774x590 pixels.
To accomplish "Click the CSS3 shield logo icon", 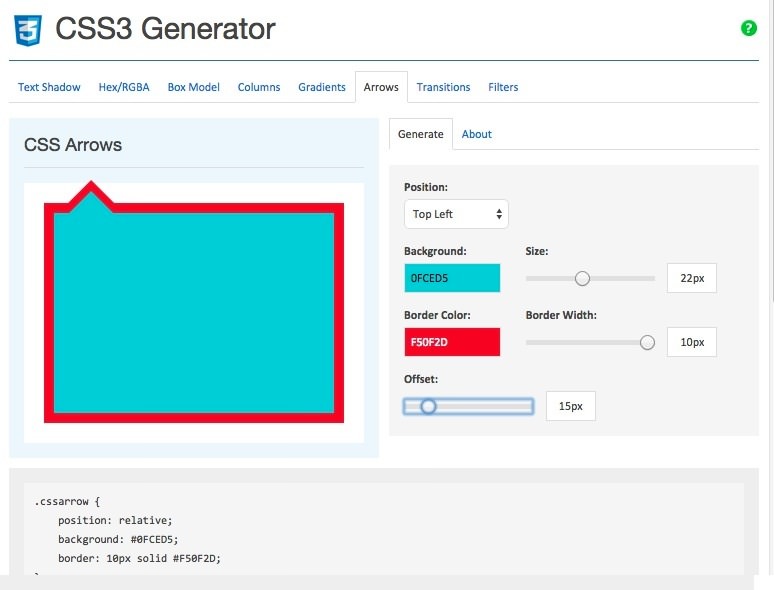I will tap(28, 30).
